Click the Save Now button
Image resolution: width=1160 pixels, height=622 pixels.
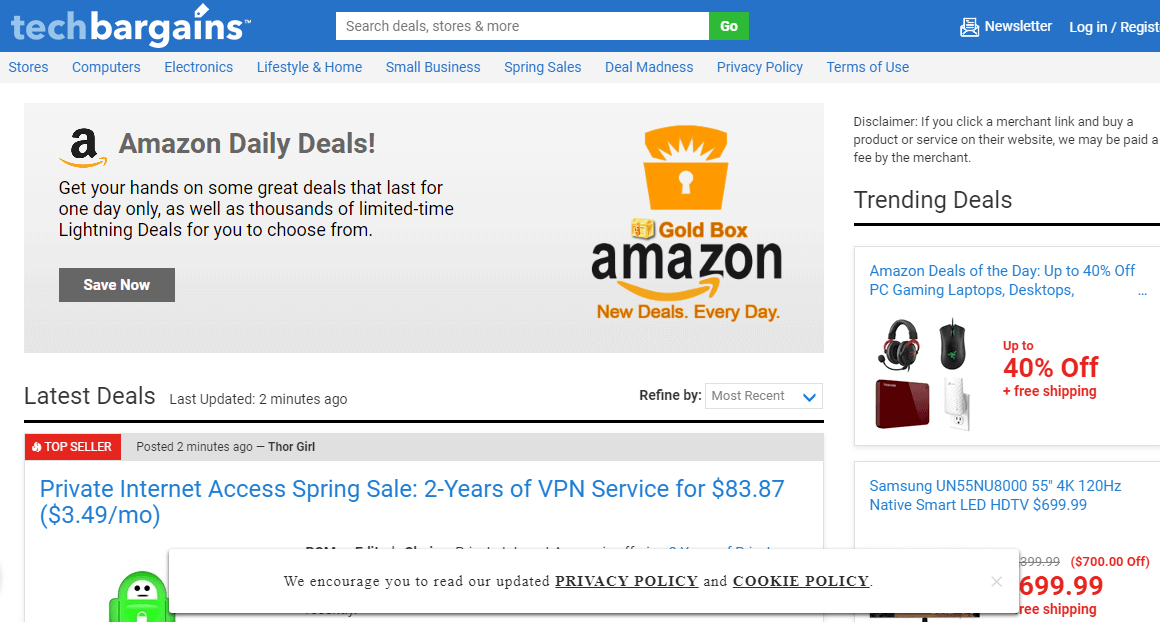pos(117,285)
